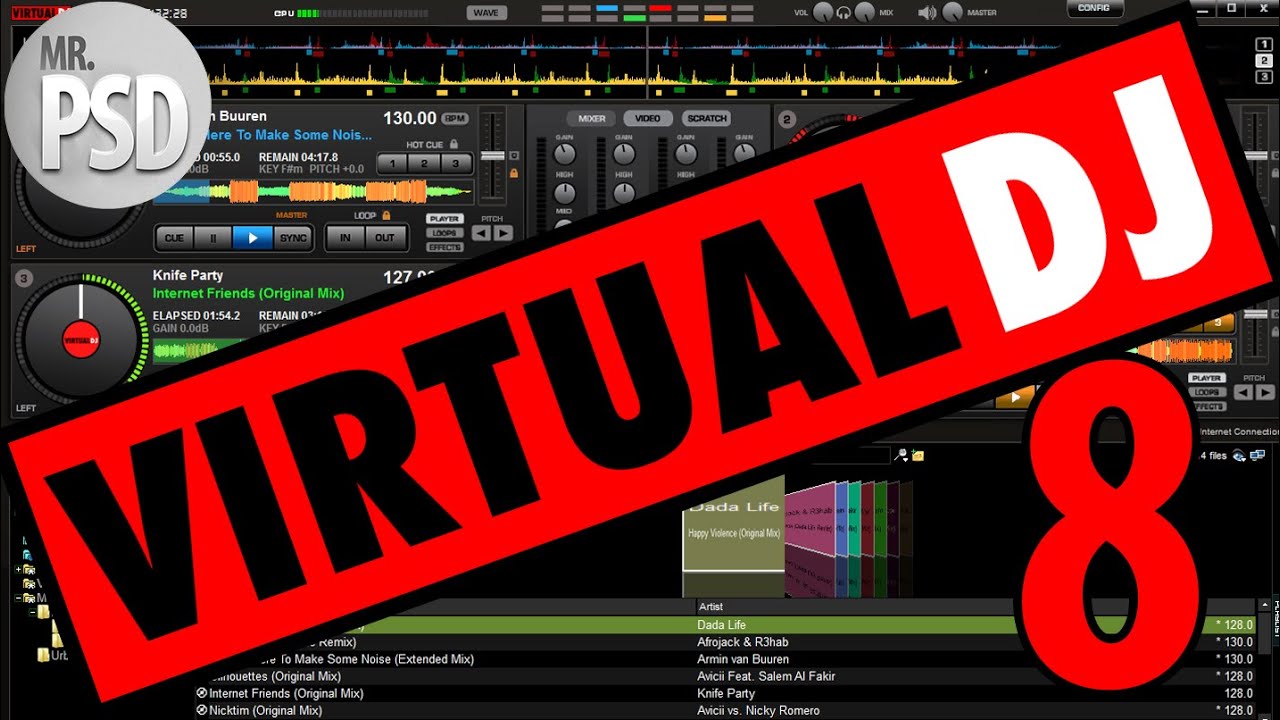Switch to the VIDEO tab

(648, 118)
